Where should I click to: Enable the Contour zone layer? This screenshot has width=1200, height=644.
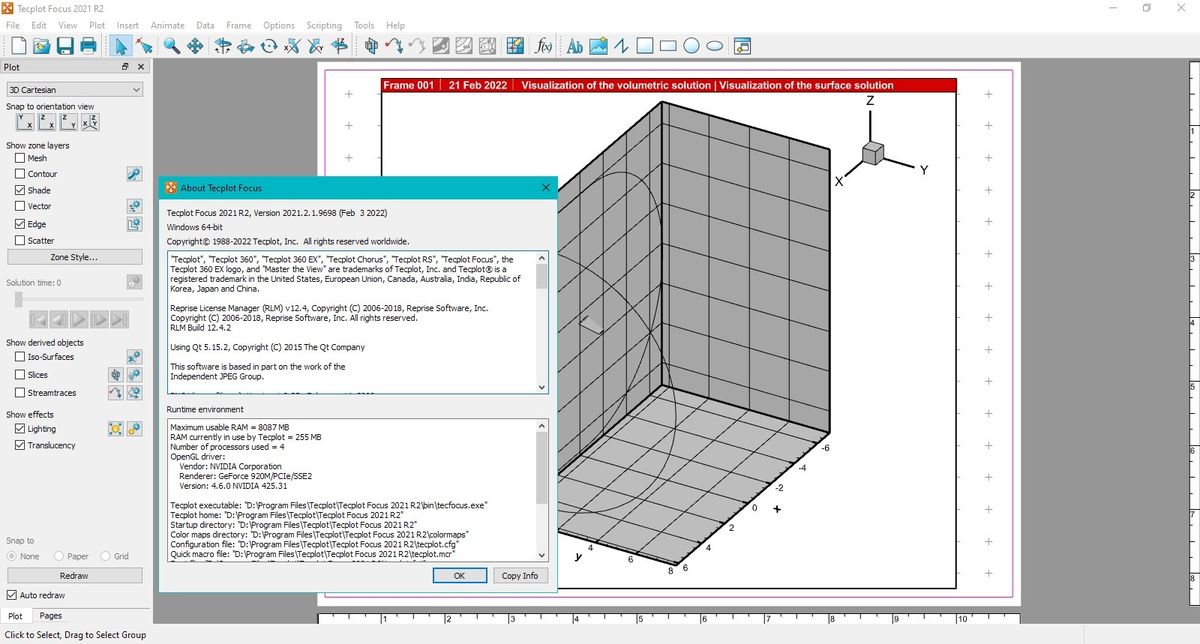coord(20,174)
